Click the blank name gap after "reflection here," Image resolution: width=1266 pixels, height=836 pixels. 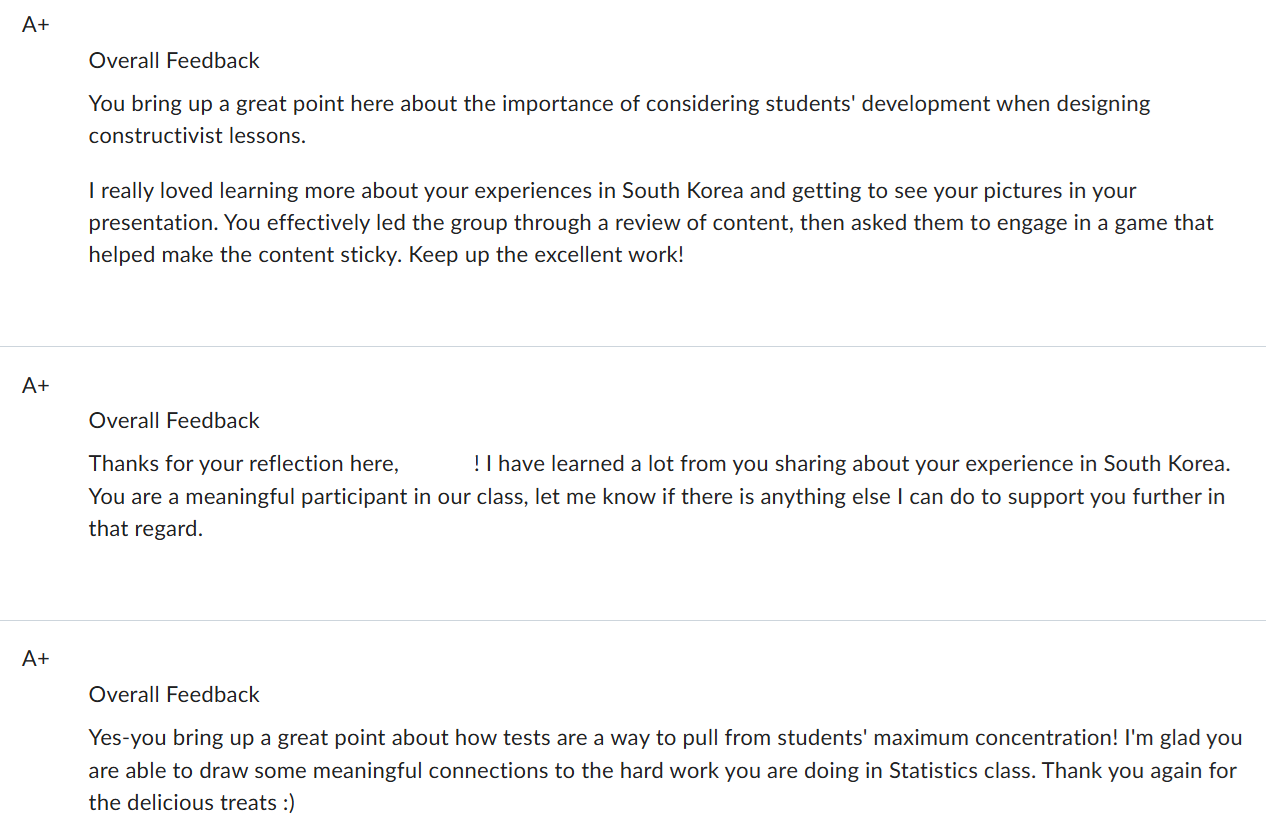click(x=436, y=464)
